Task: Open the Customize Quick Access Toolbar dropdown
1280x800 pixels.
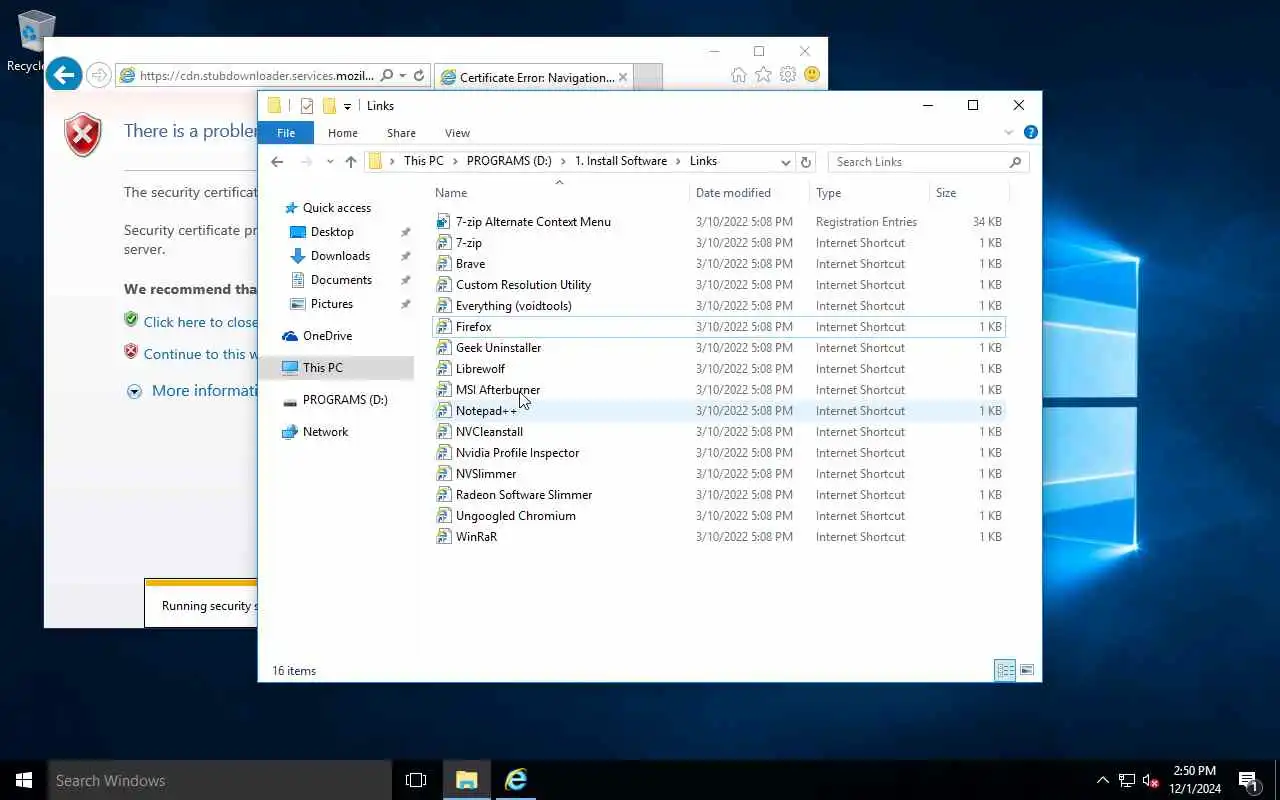Action: point(347,106)
